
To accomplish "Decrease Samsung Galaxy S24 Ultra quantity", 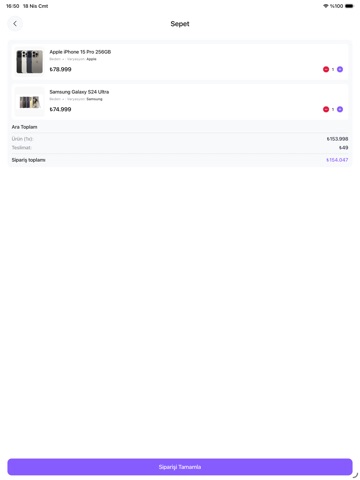I will 326,109.
